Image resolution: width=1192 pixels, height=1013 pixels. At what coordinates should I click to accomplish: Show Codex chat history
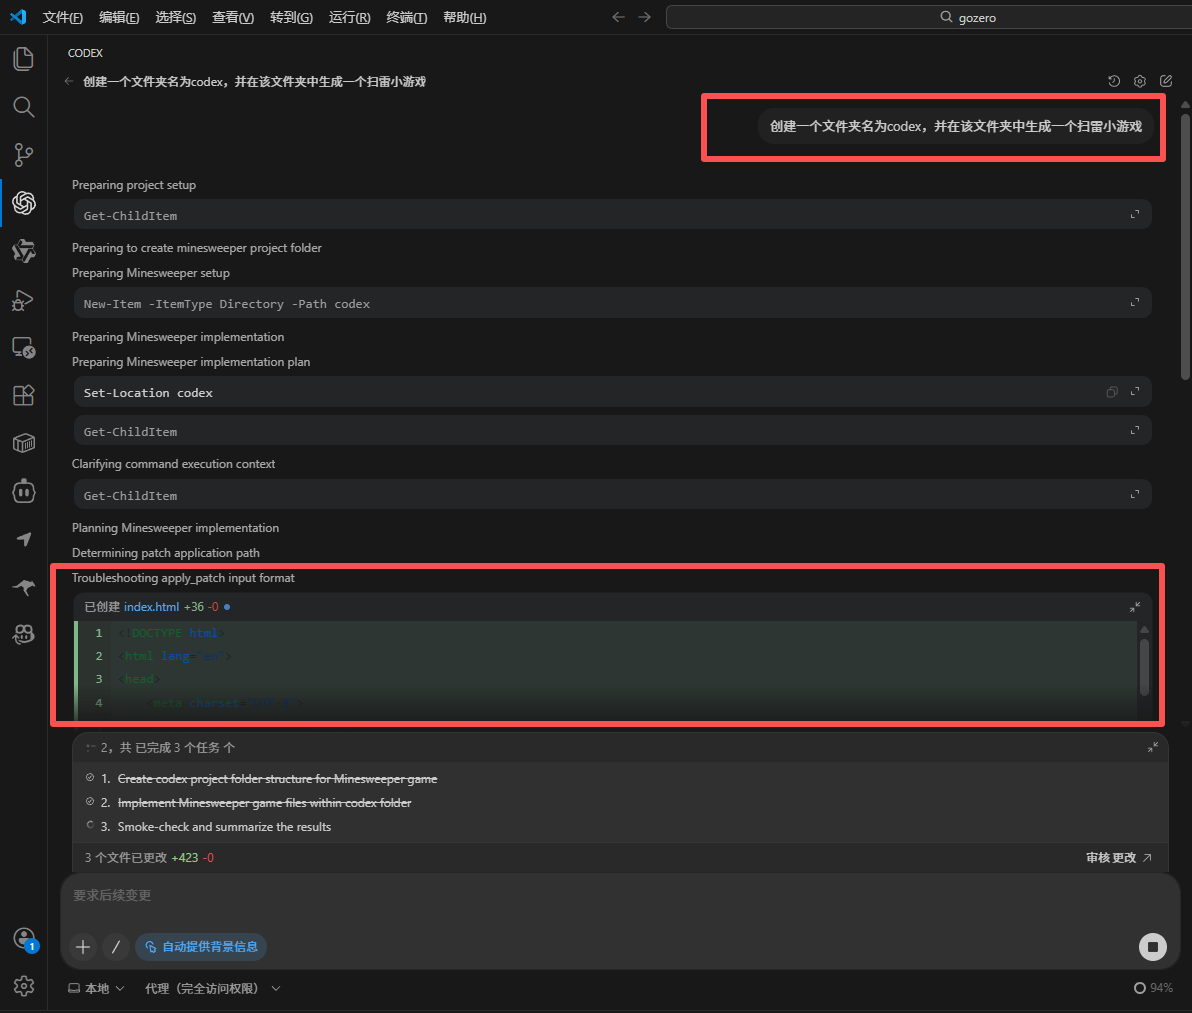point(1114,81)
